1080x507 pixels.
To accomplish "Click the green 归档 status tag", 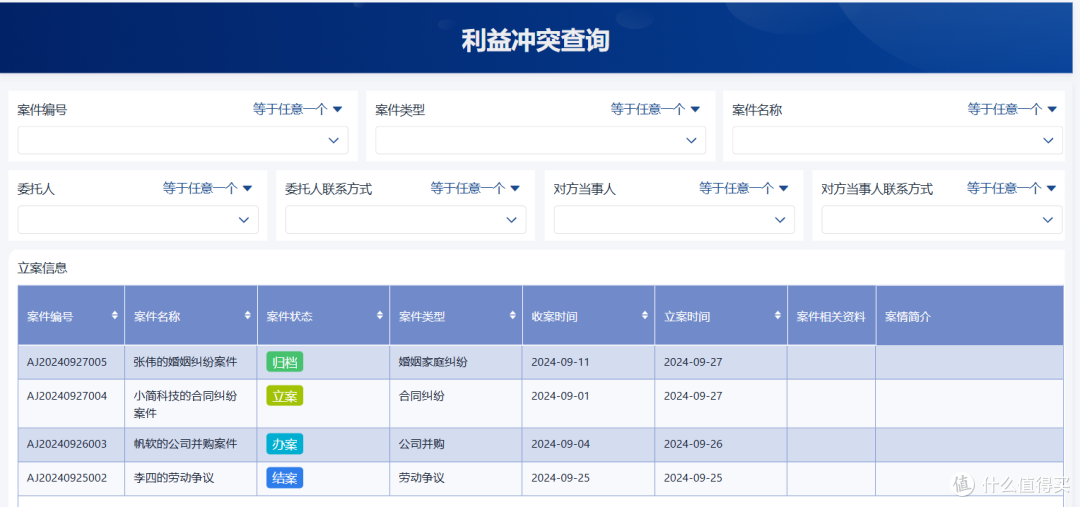I will point(284,362).
